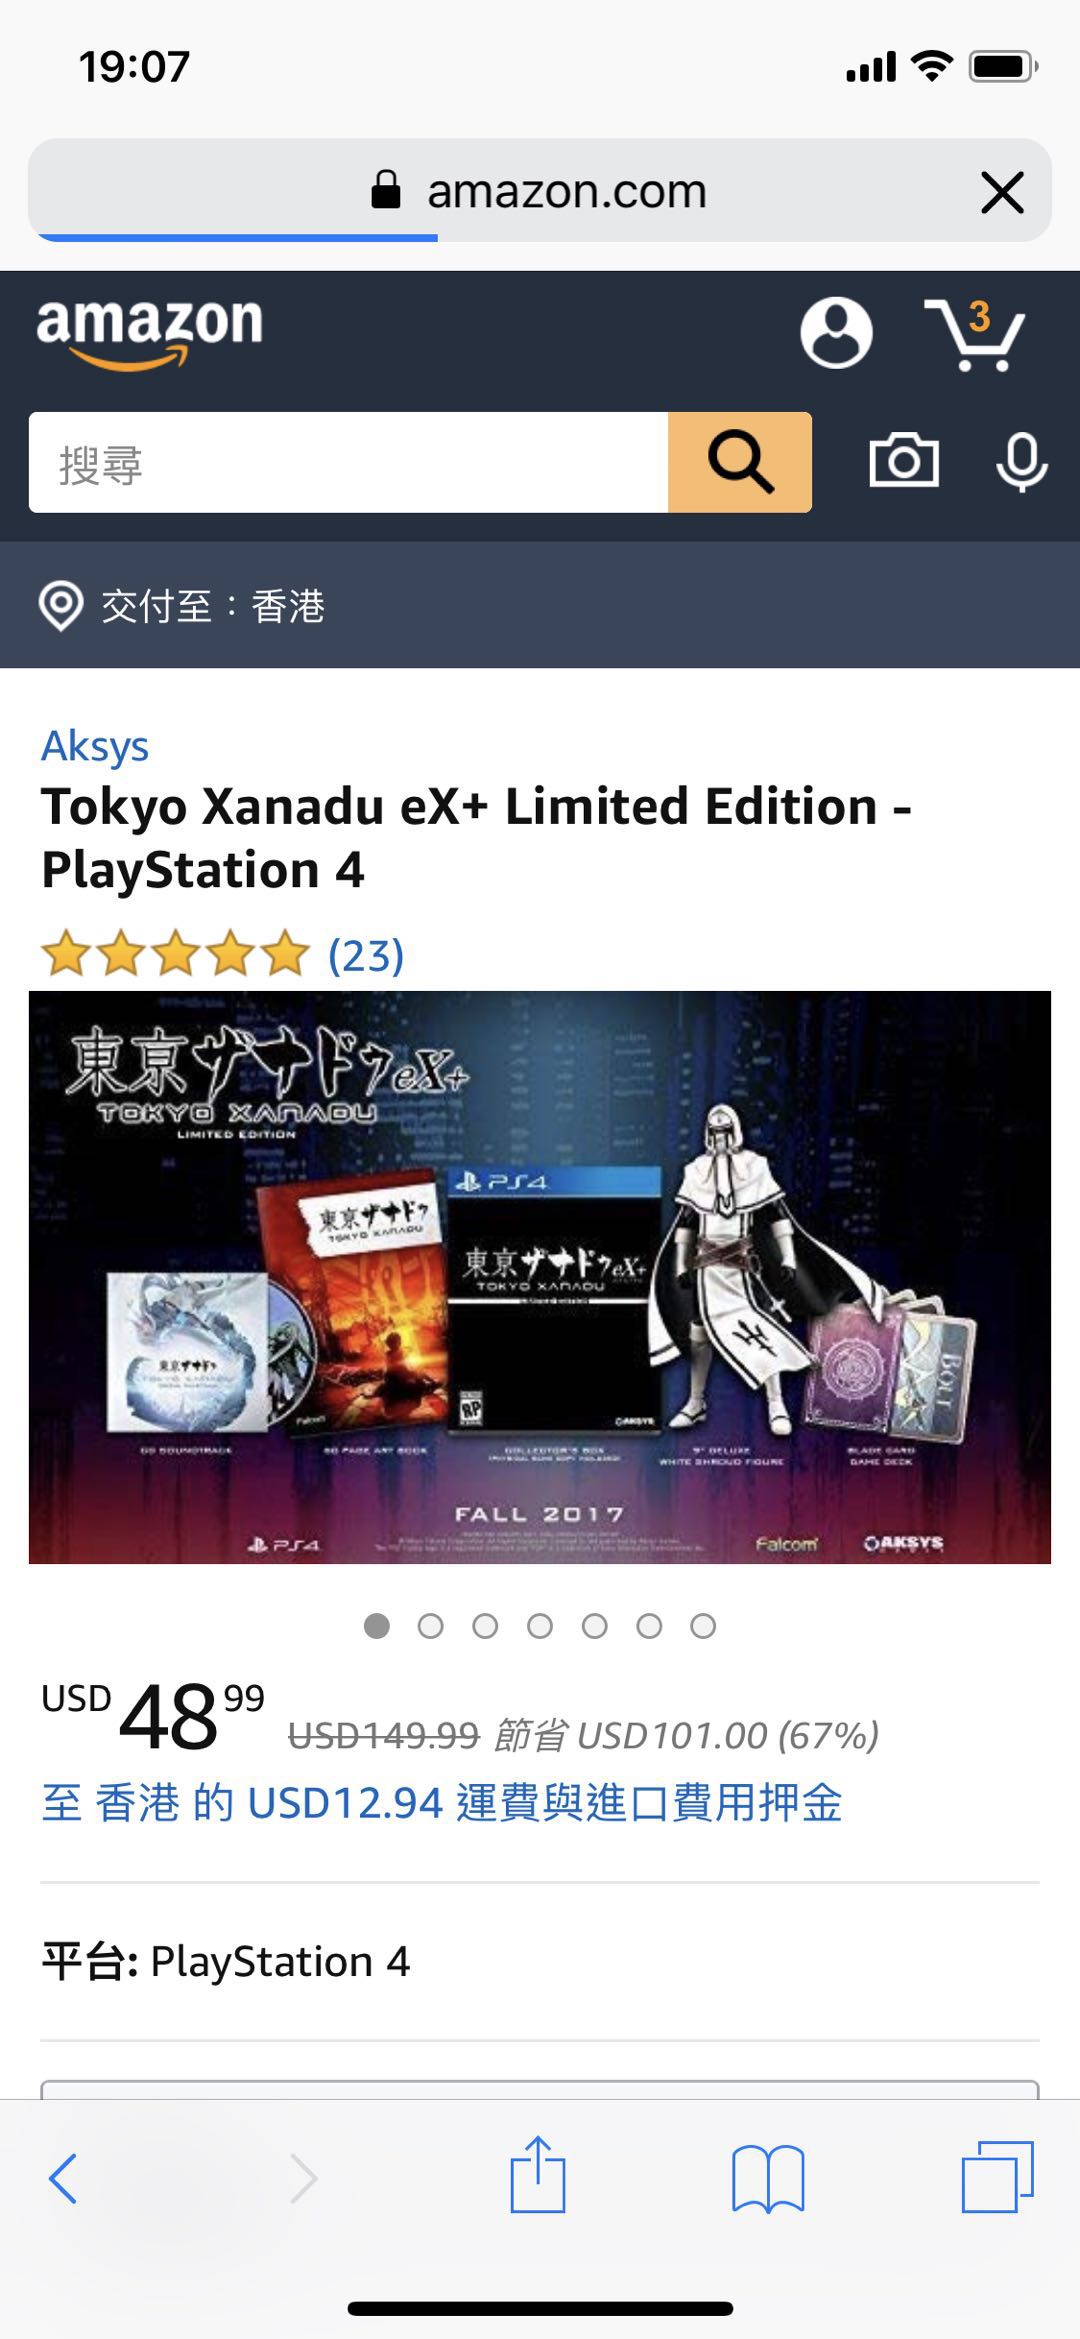Image resolution: width=1080 pixels, height=2339 pixels.
Task: Focus the 搜尋 search input field
Action: click(348, 462)
